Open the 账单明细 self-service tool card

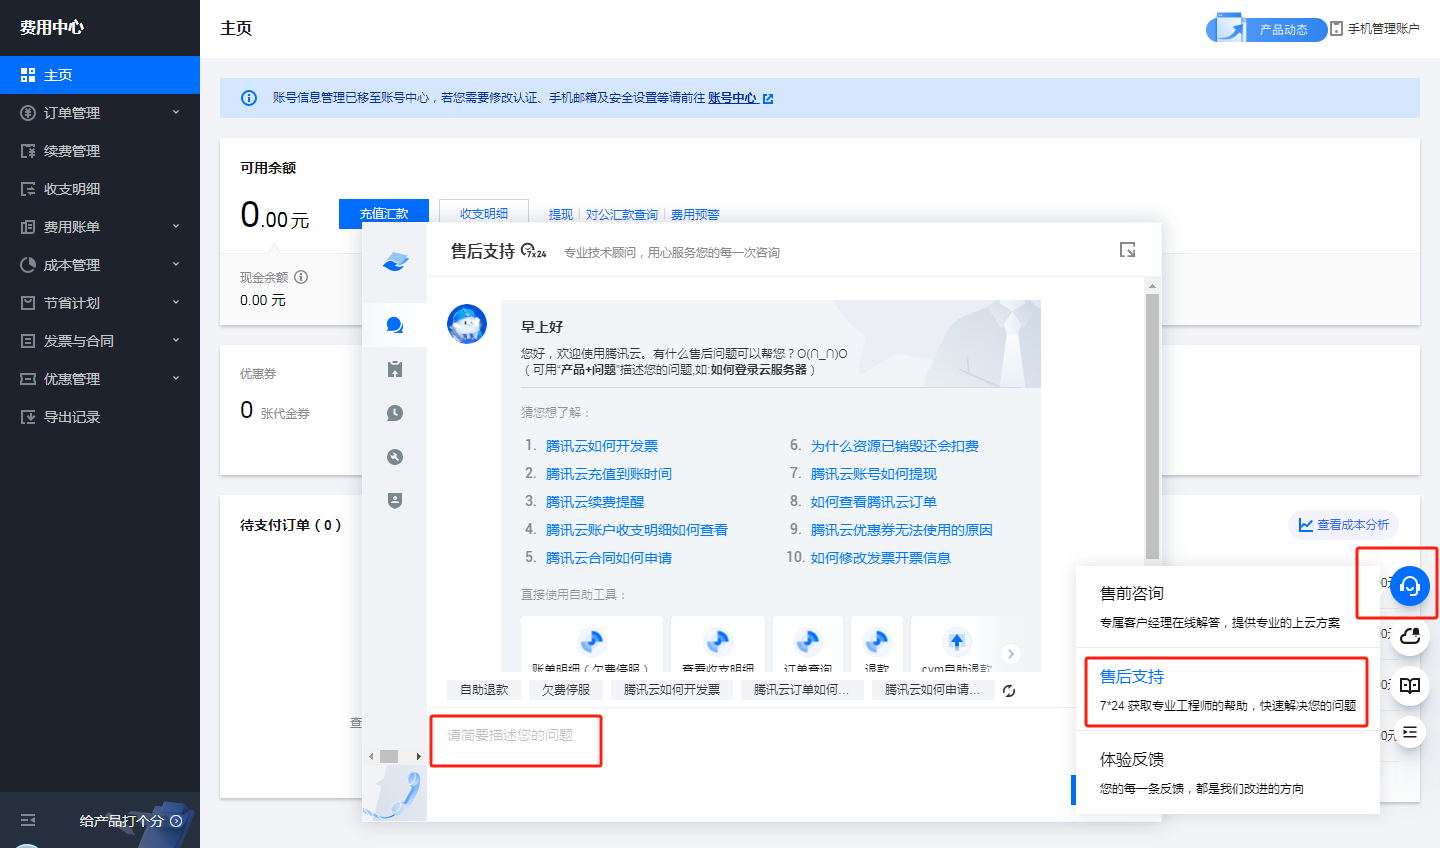591,644
